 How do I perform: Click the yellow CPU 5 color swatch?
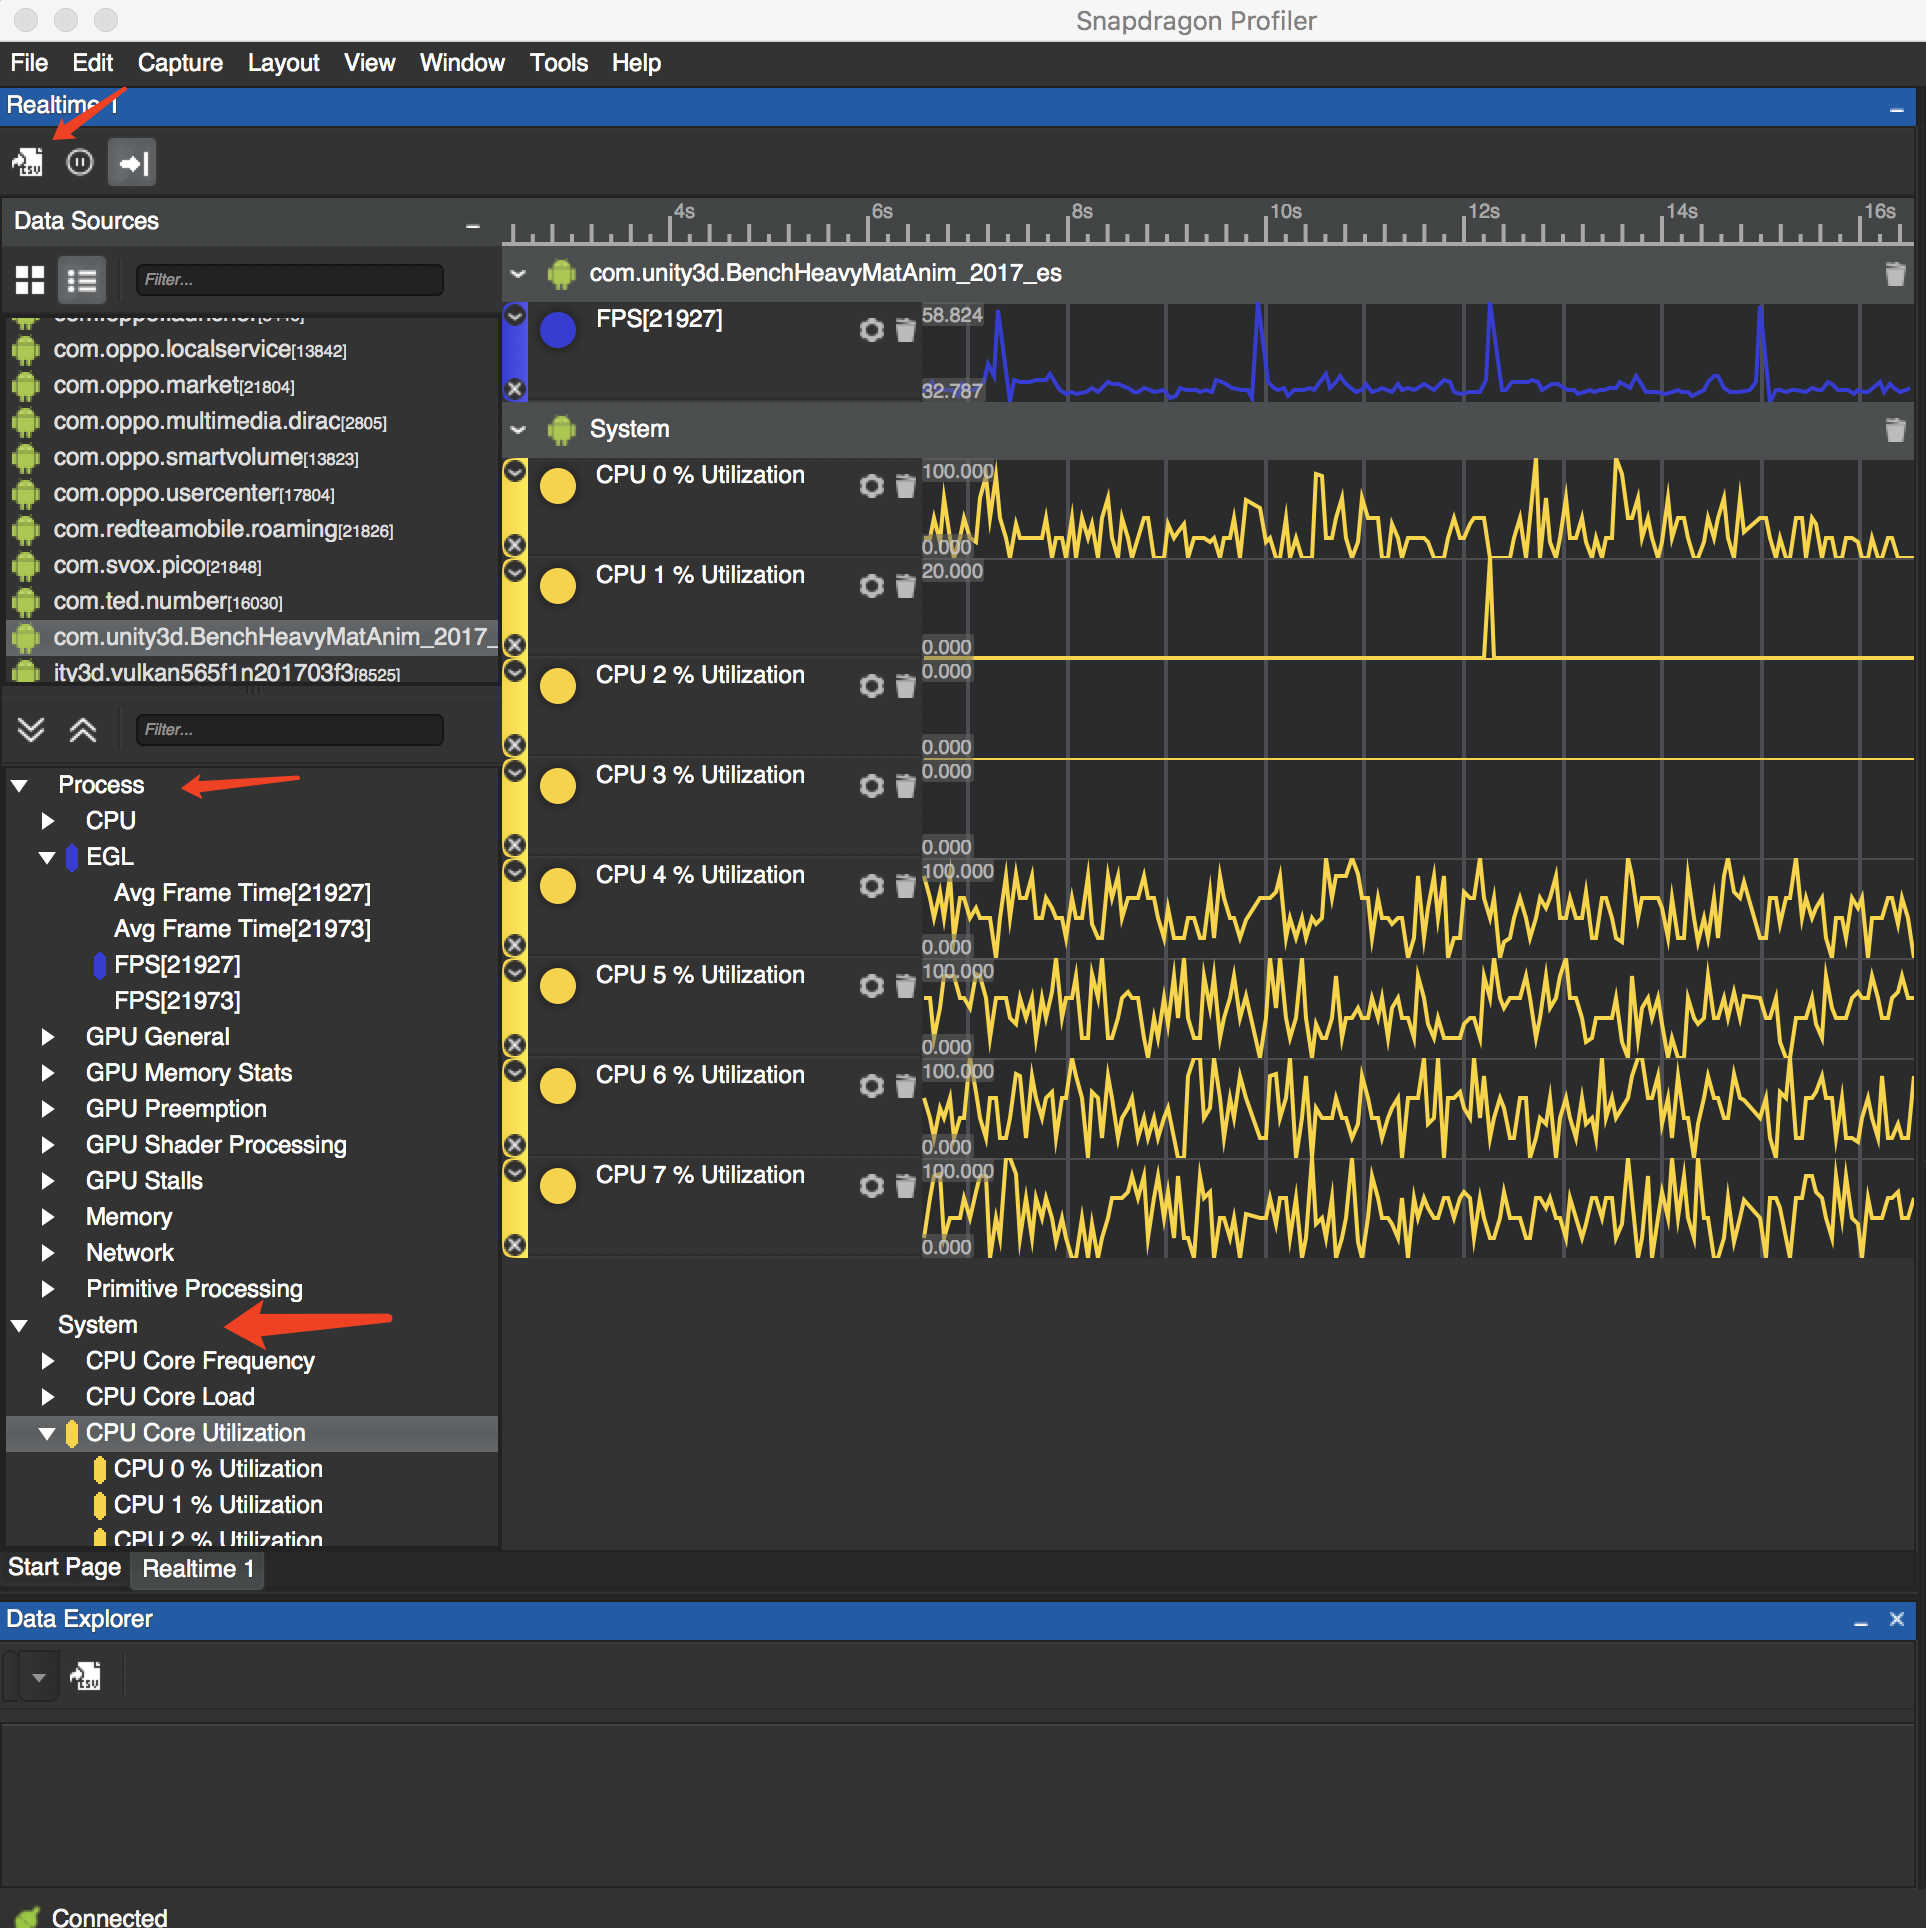558,986
